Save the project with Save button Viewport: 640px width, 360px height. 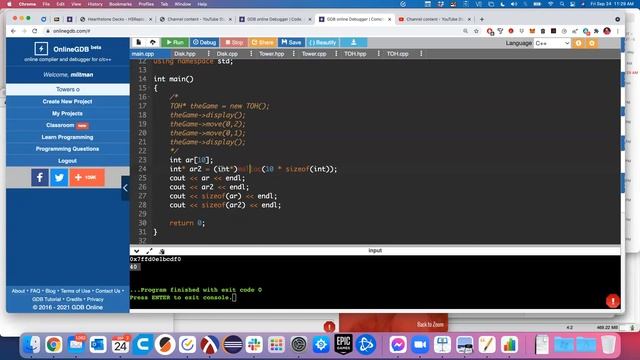pos(291,42)
